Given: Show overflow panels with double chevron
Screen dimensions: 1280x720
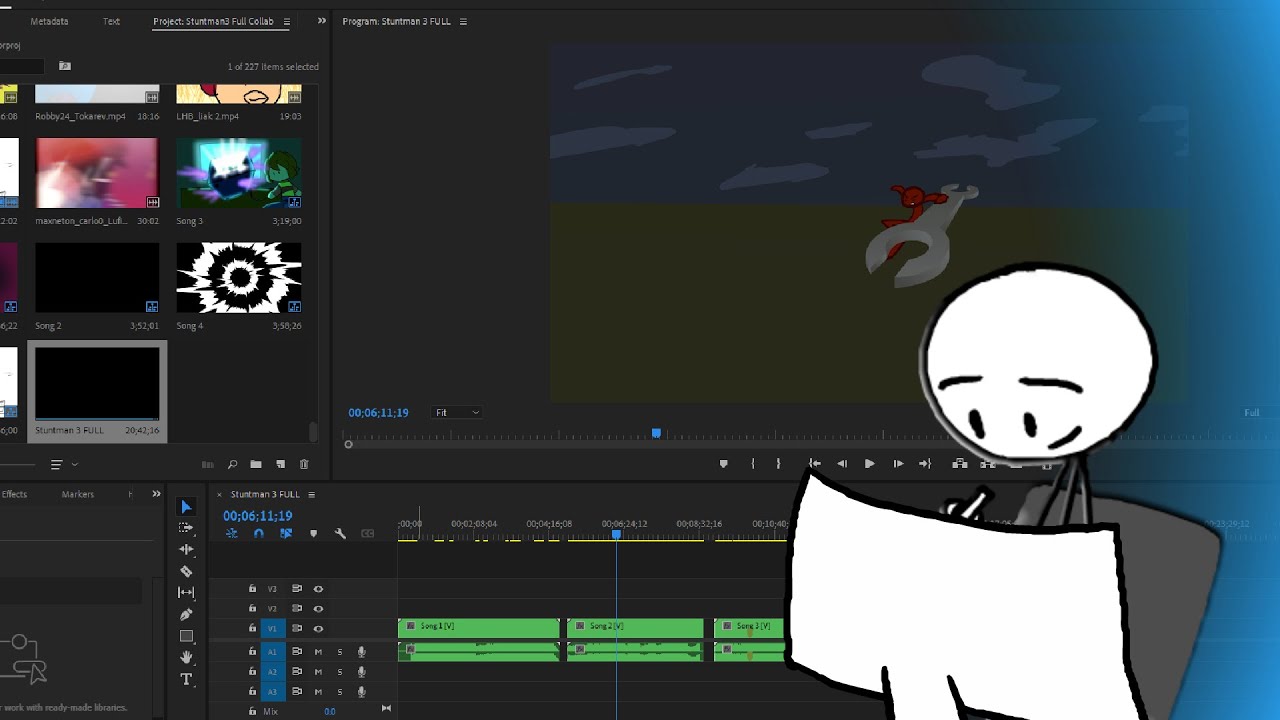Looking at the screenshot, I should coord(321,21).
